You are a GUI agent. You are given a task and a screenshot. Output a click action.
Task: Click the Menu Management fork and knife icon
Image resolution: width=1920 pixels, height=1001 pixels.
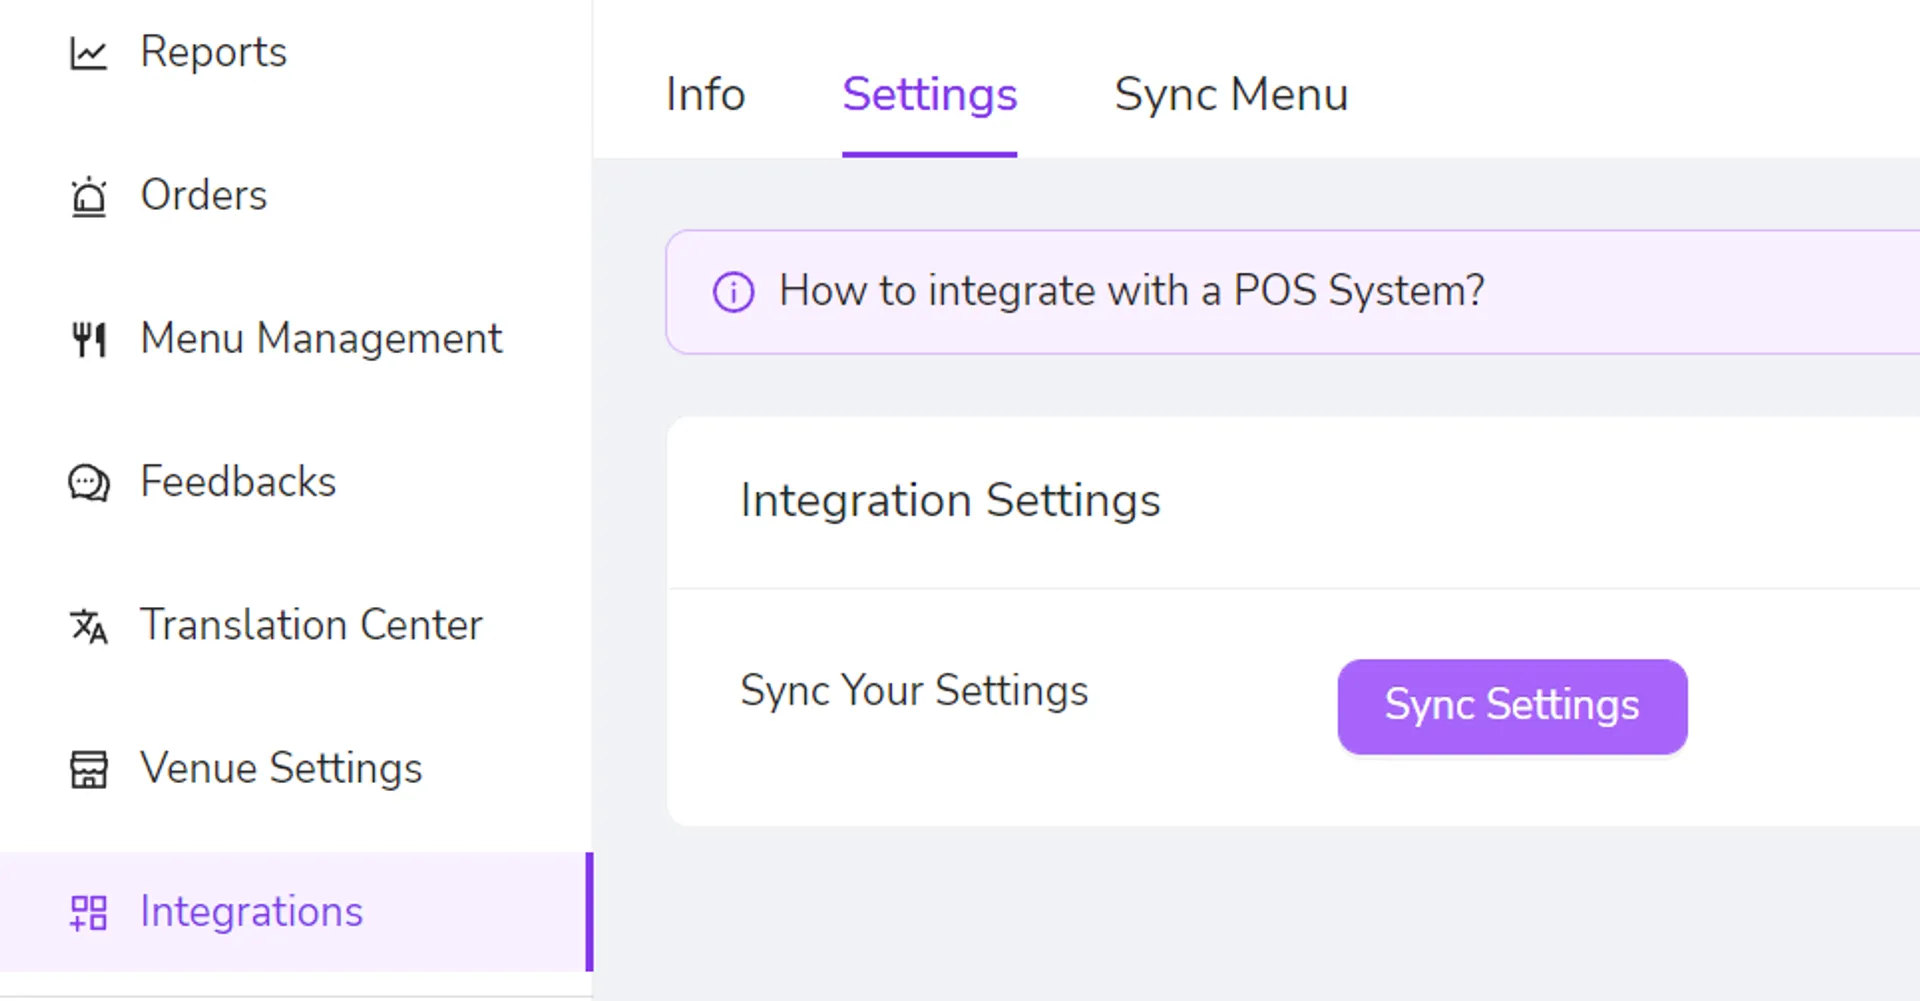[88, 340]
